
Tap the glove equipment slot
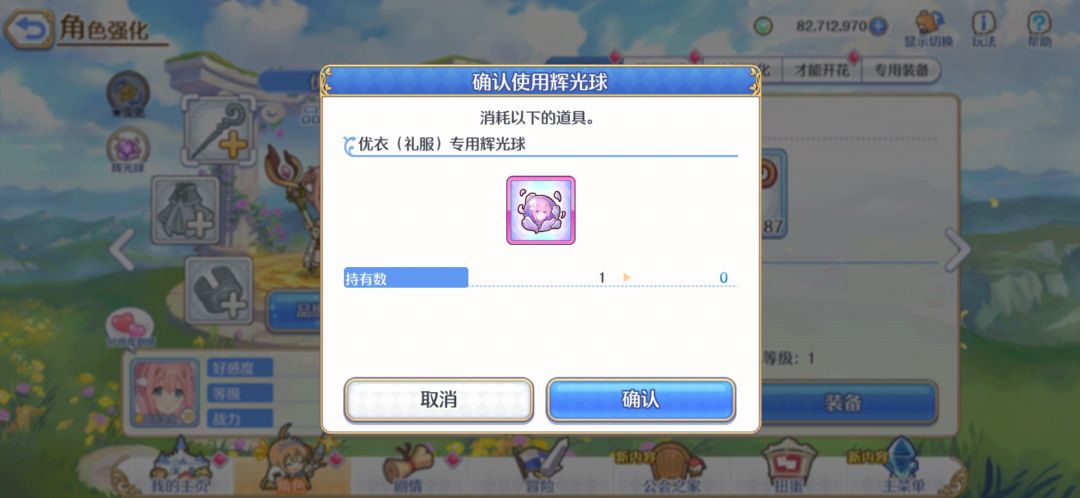pyautogui.click(x=218, y=290)
